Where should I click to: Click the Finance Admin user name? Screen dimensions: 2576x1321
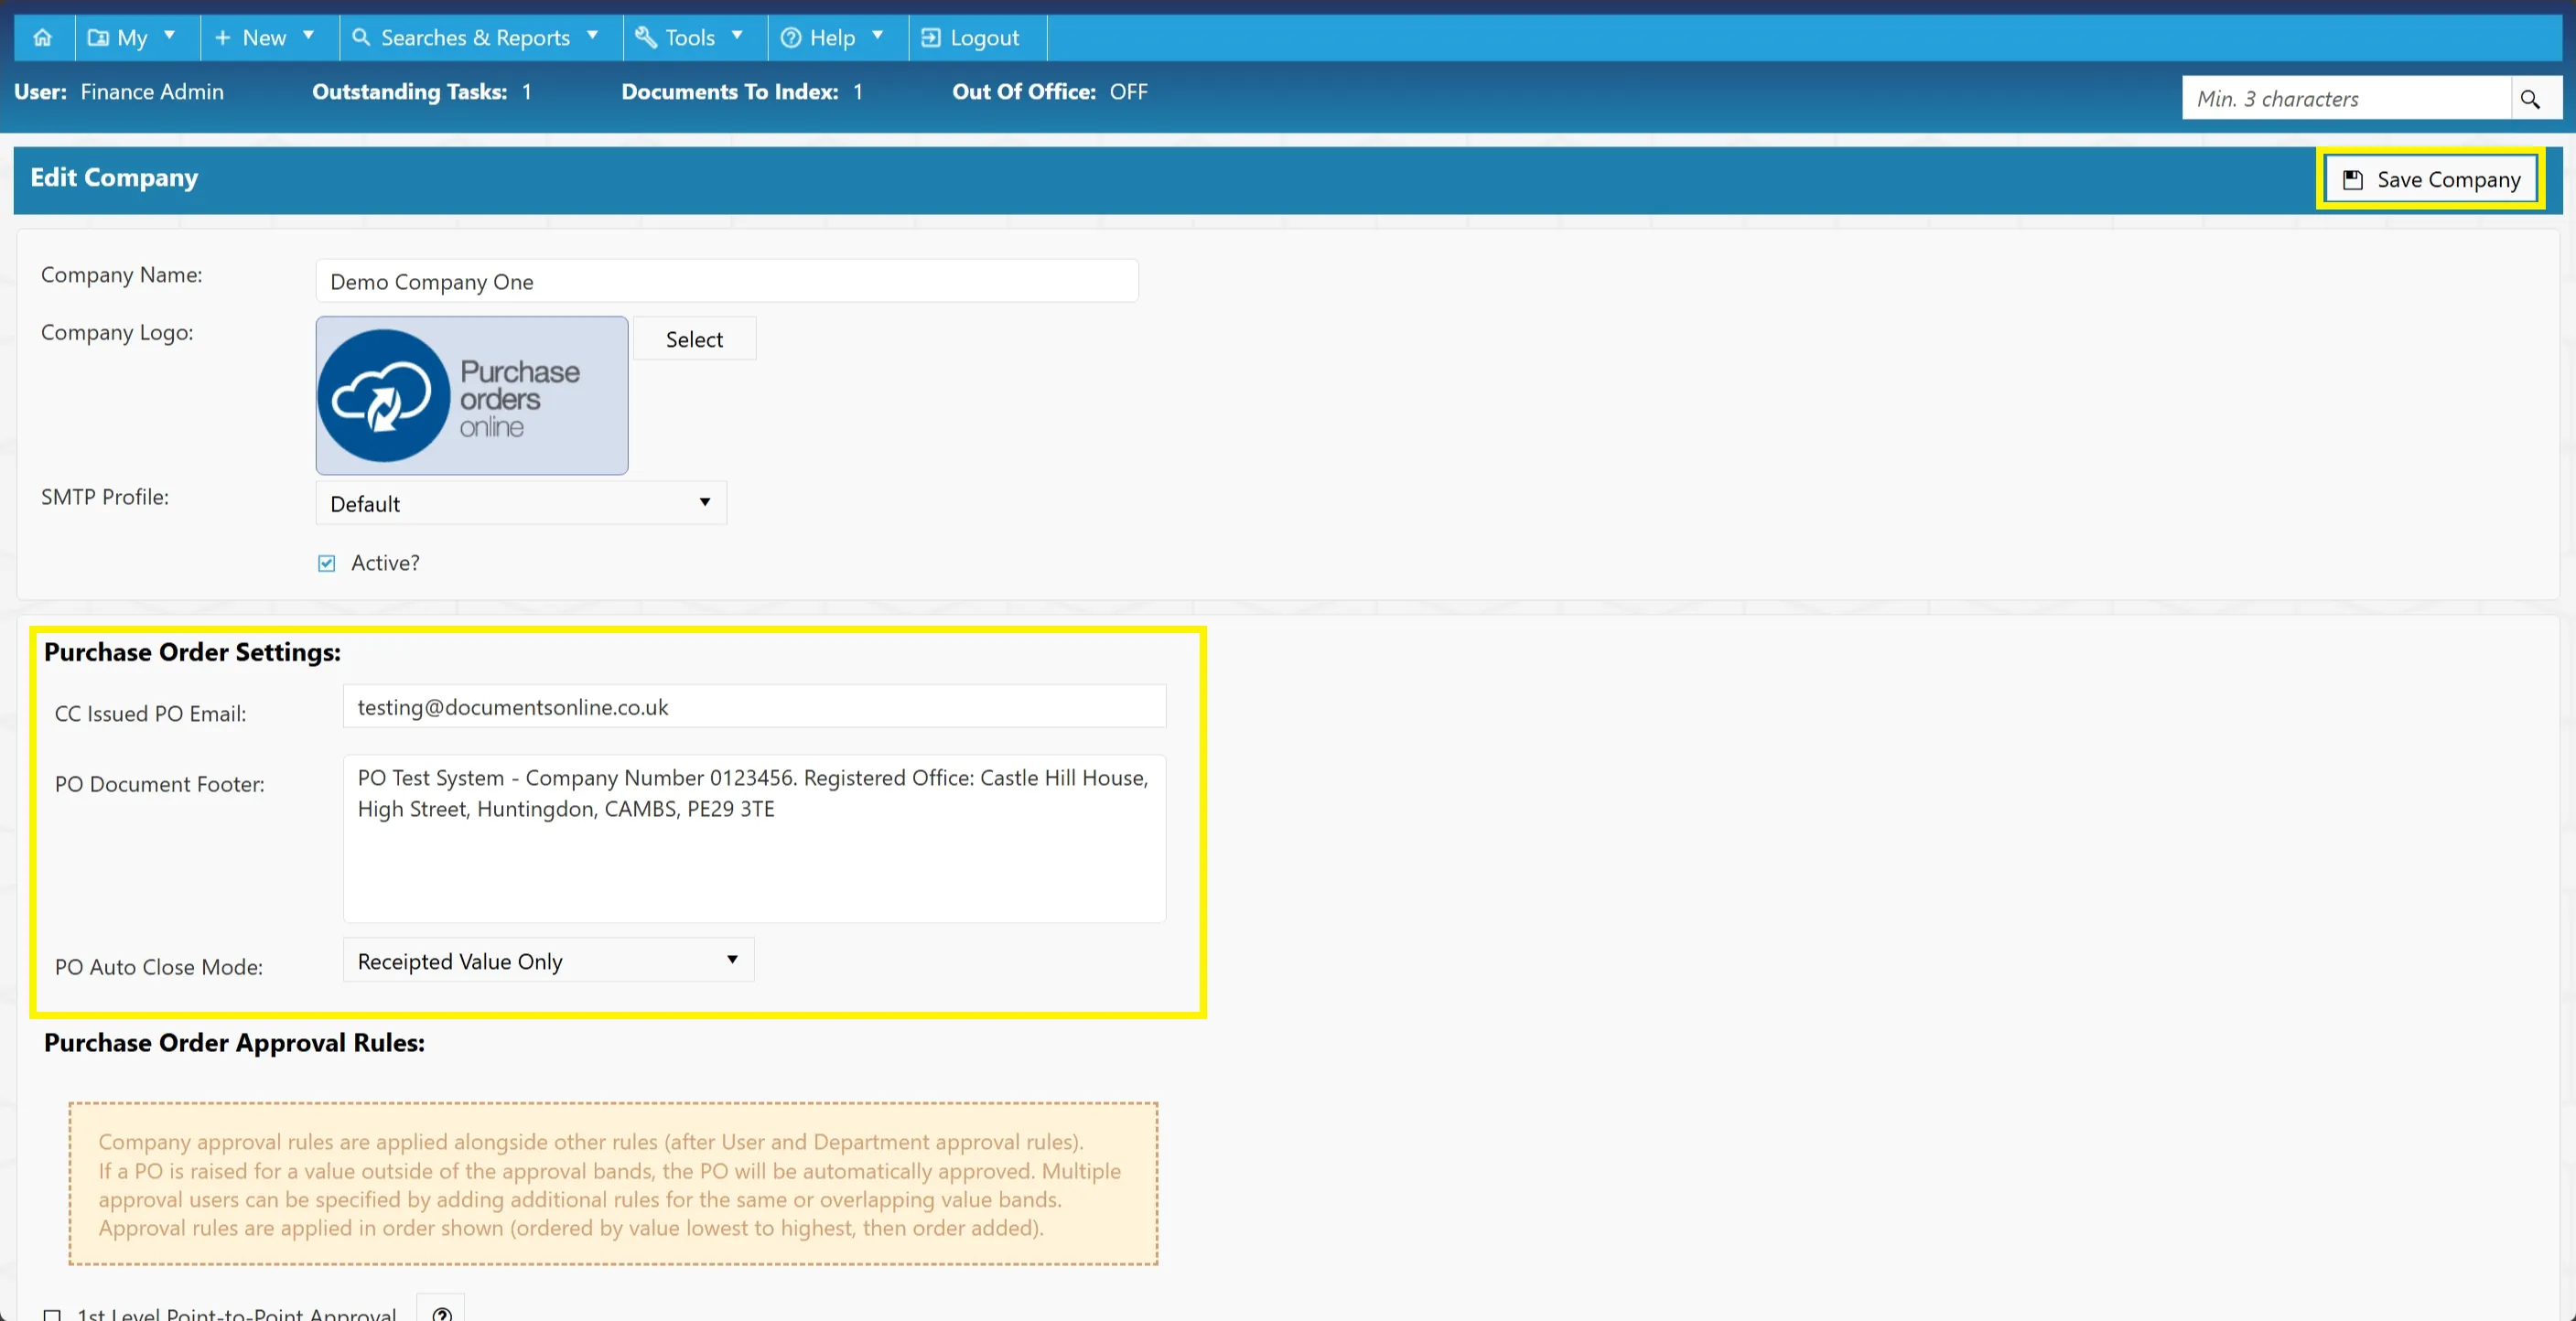point(152,92)
